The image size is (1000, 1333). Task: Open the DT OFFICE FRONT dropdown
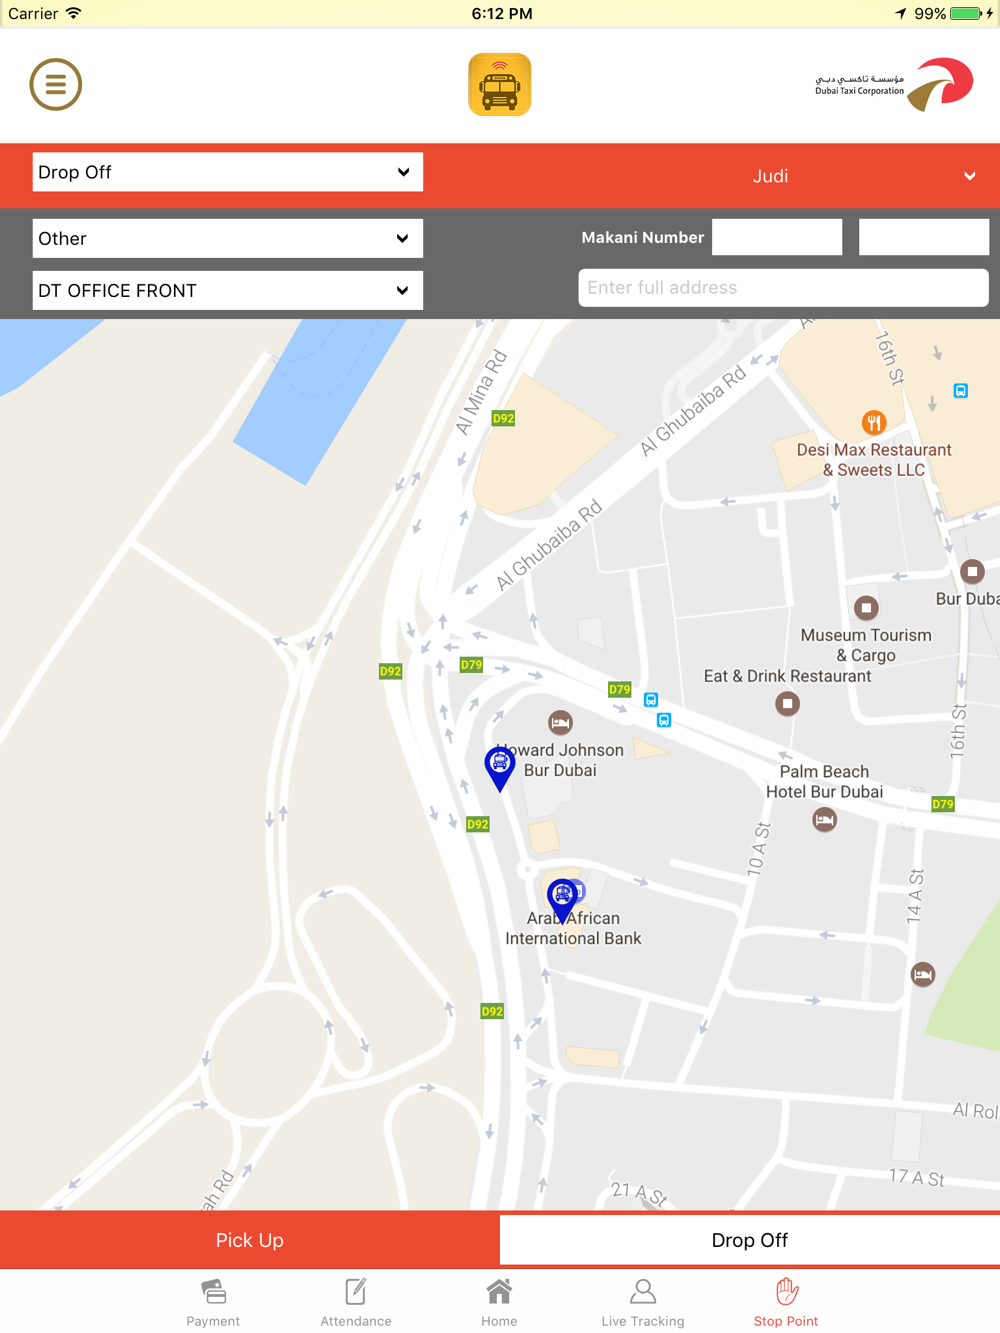[x=228, y=290]
